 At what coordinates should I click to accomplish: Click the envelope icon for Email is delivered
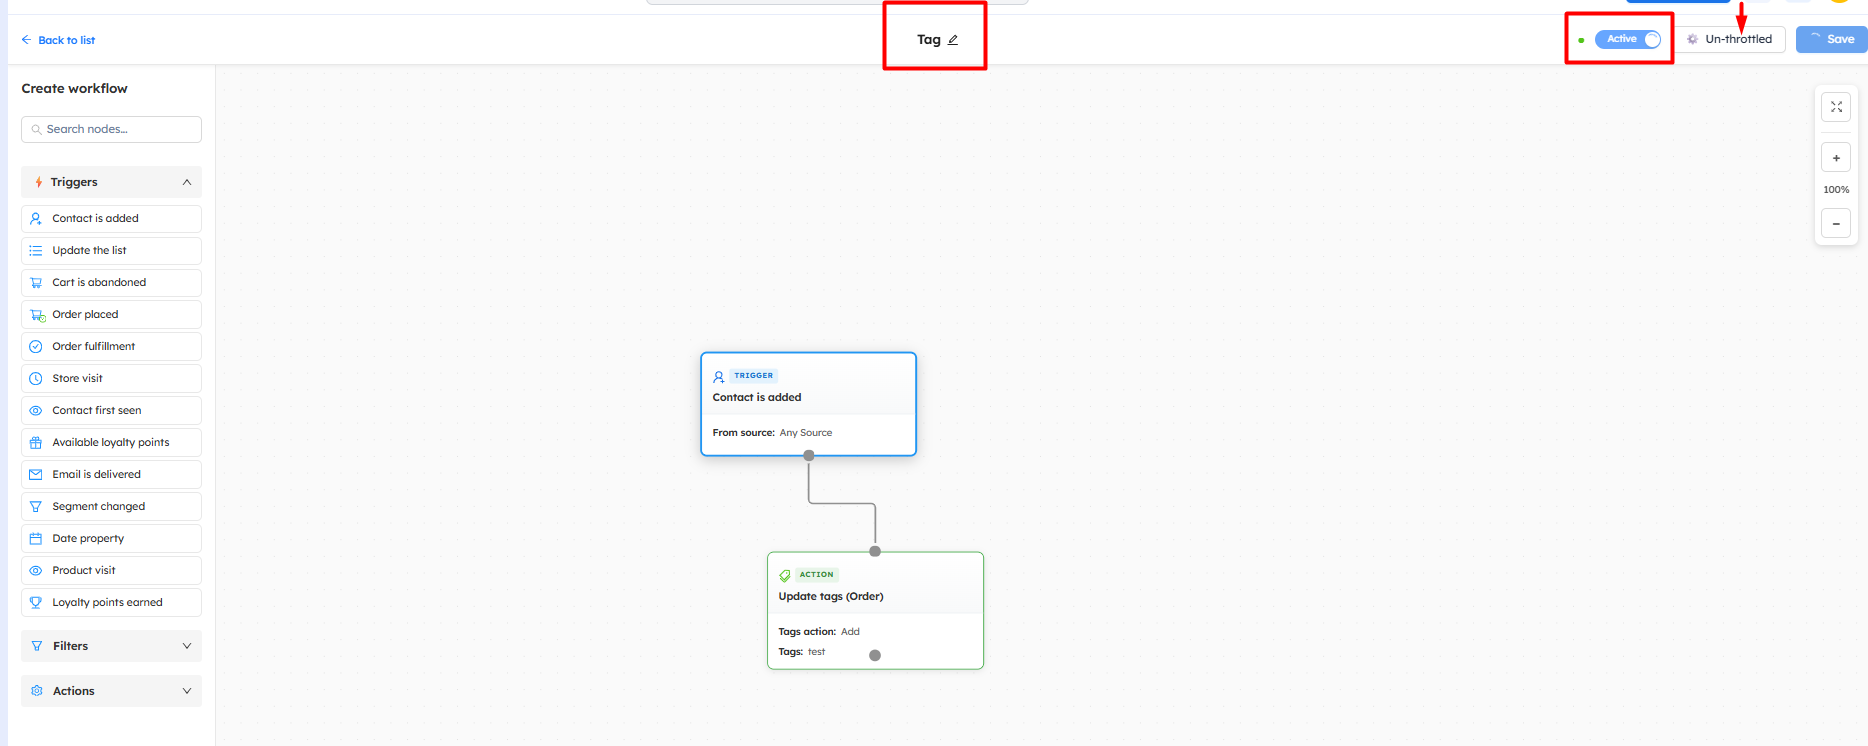point(36,475)
